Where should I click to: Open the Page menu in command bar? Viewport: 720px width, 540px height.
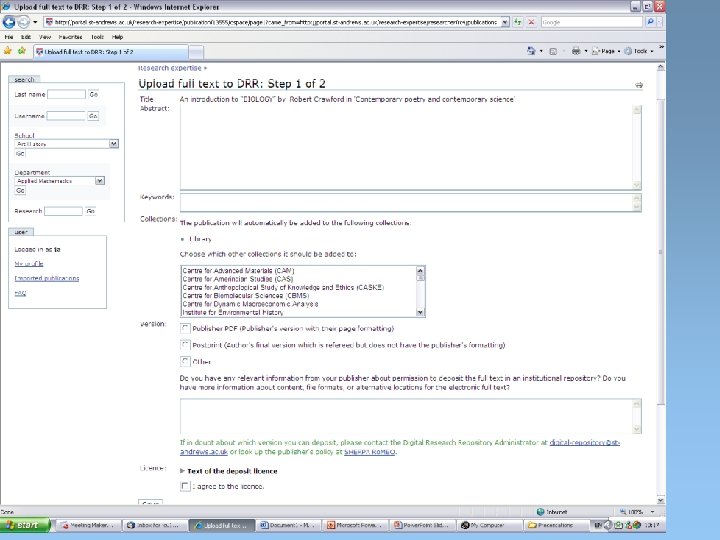(x=606, y=51)
